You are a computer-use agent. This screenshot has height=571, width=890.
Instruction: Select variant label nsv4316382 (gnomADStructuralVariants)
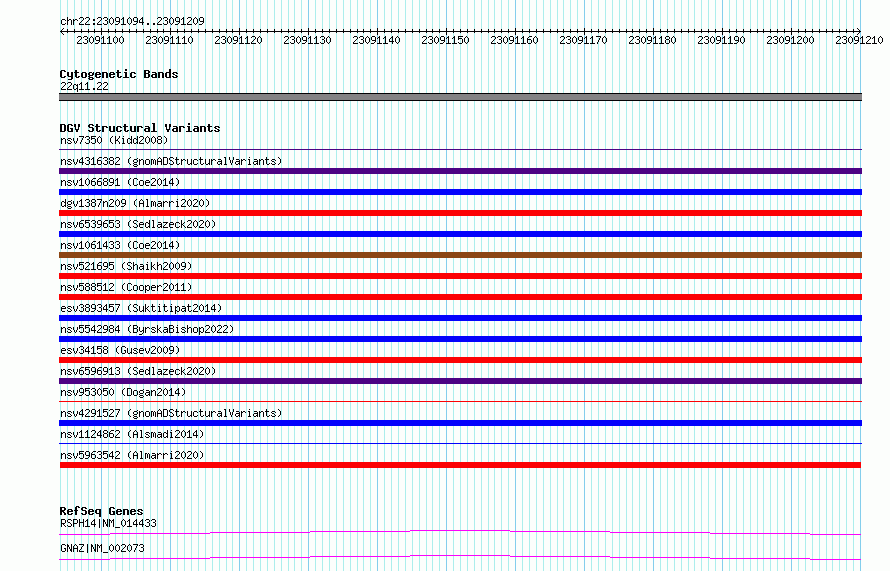171,161
